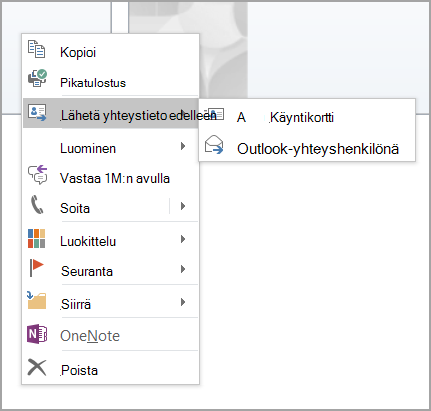
Task: Click the contact forward icon beside Lähetä yhteystieto
Action: click(37, 112)
